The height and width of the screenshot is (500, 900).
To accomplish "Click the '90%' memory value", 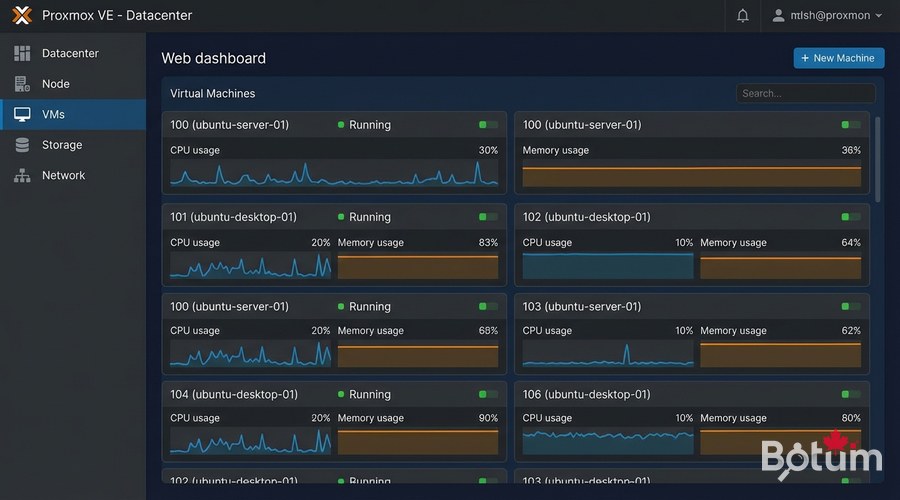I will coord(488,418).
